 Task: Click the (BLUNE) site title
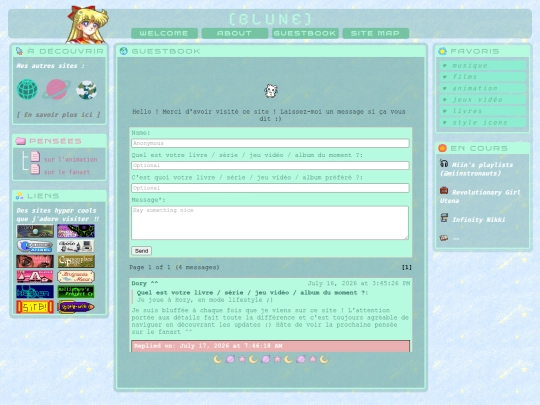[270, 19]
